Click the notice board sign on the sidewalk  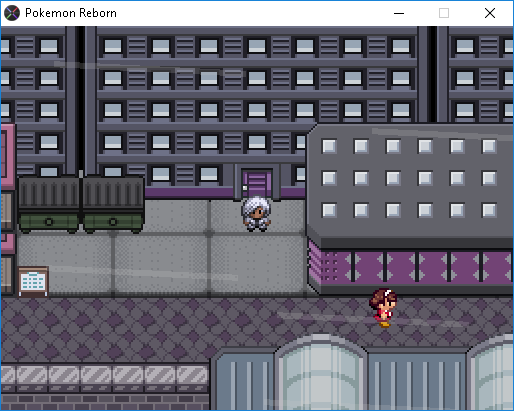click(33, 281)
